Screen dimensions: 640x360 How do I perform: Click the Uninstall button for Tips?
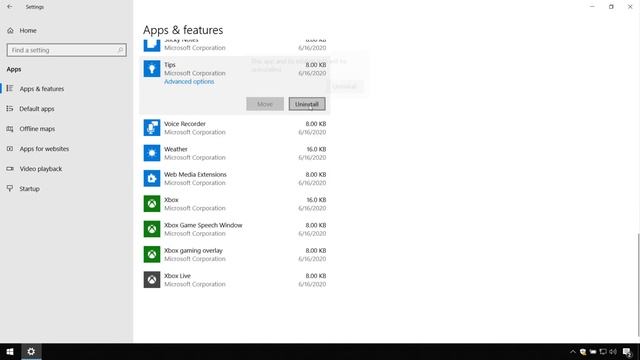click(x=307, y=104)
